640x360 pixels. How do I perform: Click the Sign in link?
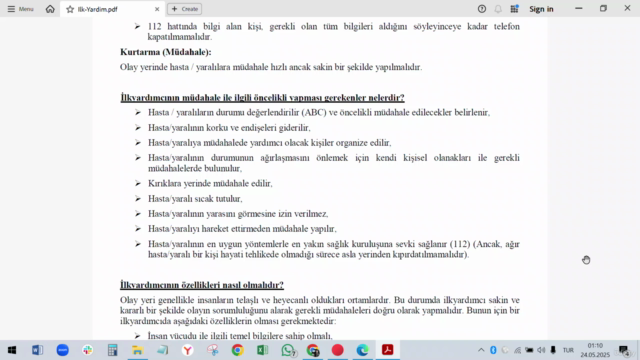click(x=541, y=9)
